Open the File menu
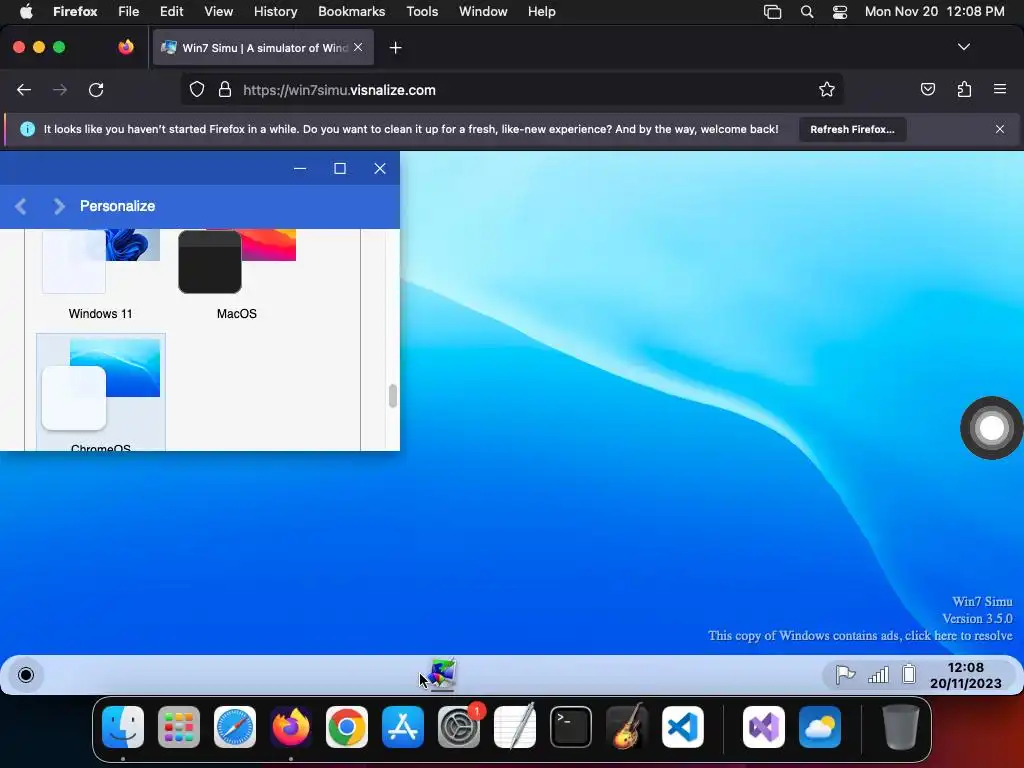1024x768 pixels. click(129, 12)
